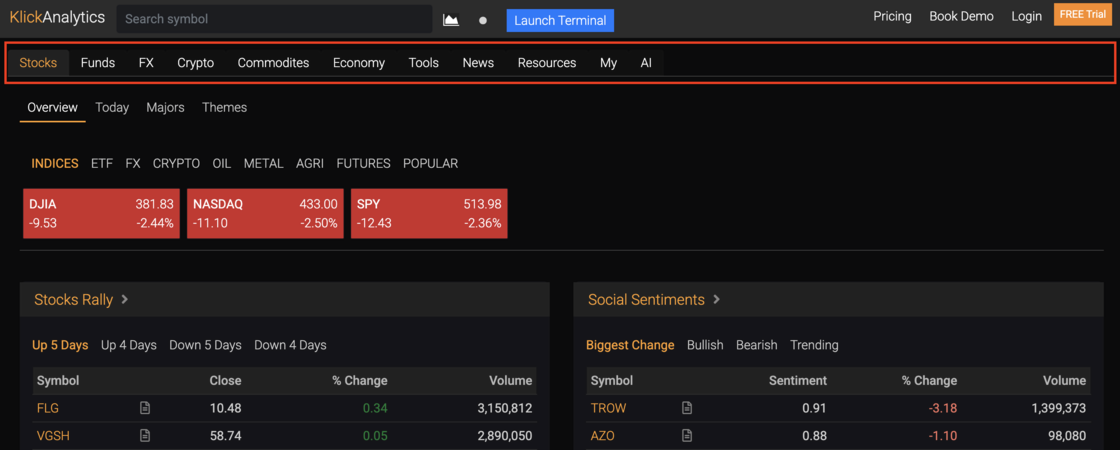Select the Overview sub-tab
The width and height of the screenshot is (1120, 450).
click(x=52, y=107)
